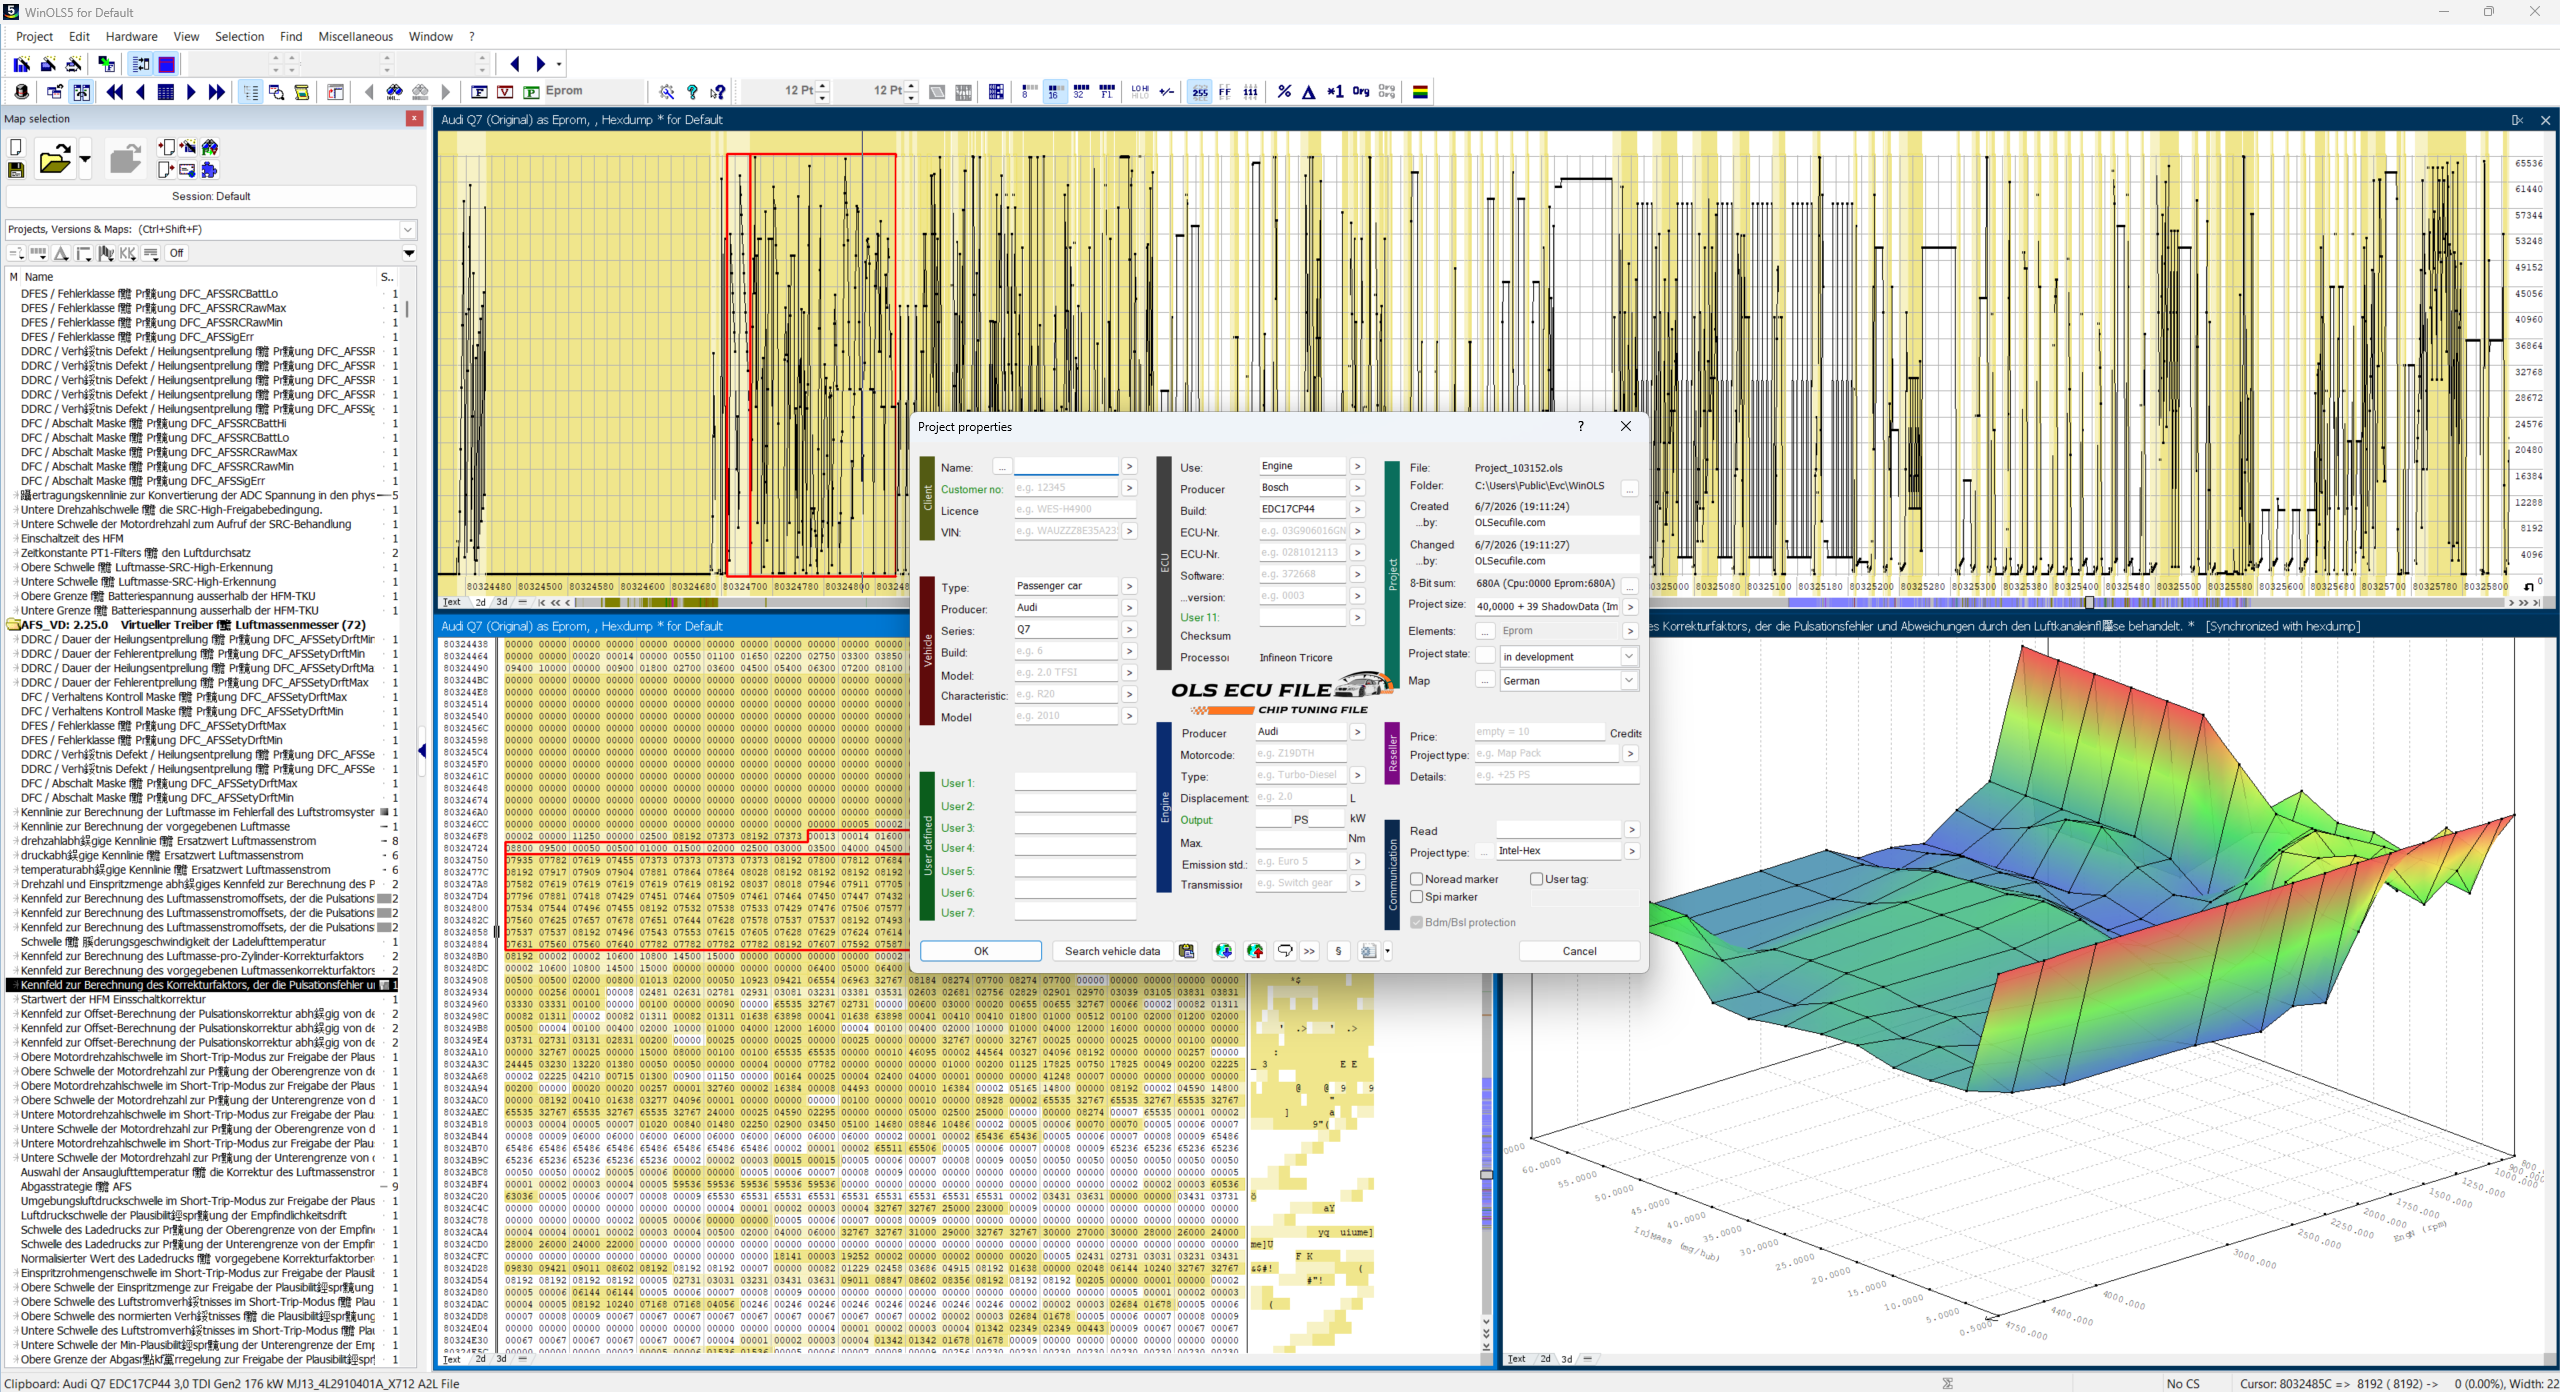Click the binoculars search icon in toolbar
Screen dimensions: 2560x1392
395,92
